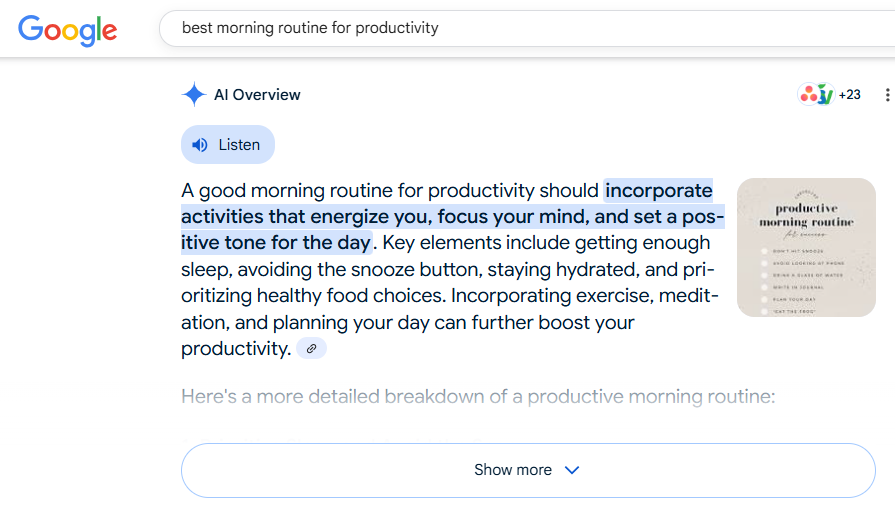Screen dimensions: 895x514
Task: Click faded 'Here's a more detailed breakdown' line
Action: click(478, 396)
